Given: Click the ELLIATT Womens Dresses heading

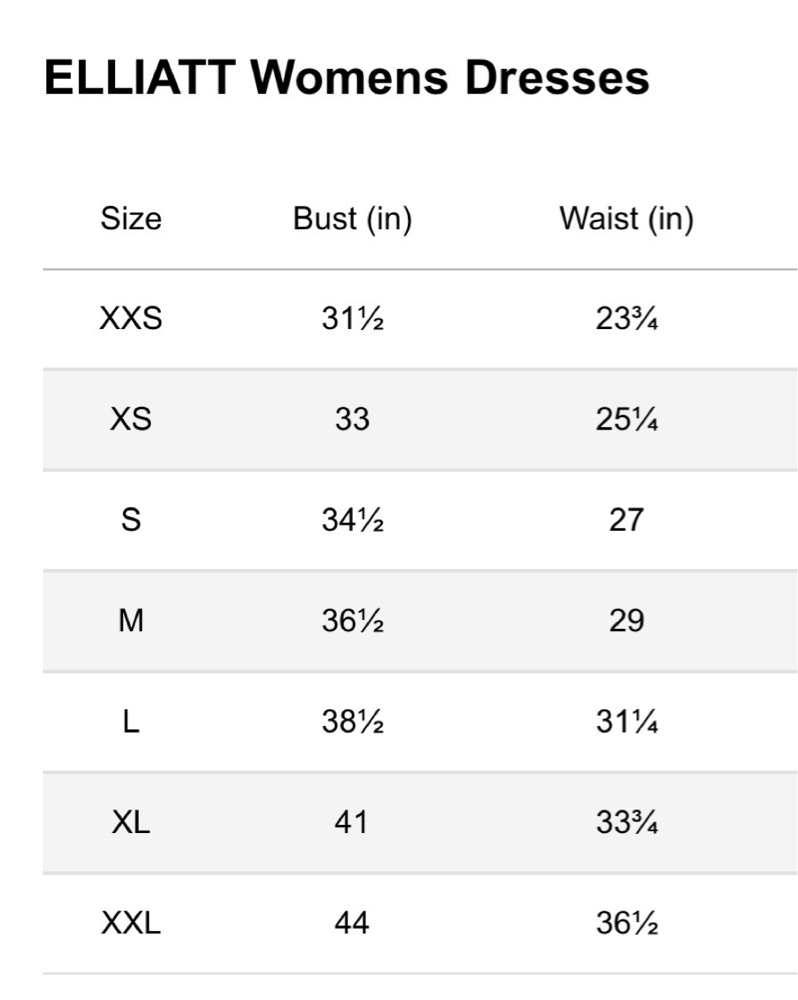Looking at the screenshot, I should pos(347,78).
